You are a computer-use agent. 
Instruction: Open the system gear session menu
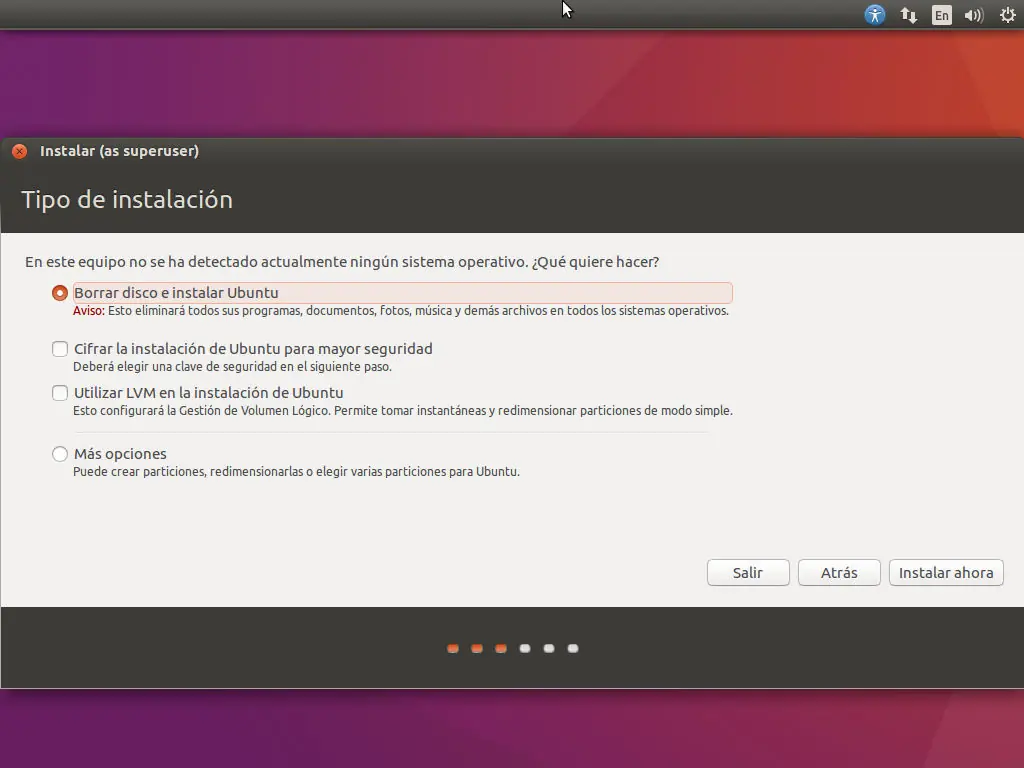(1008, 15)
